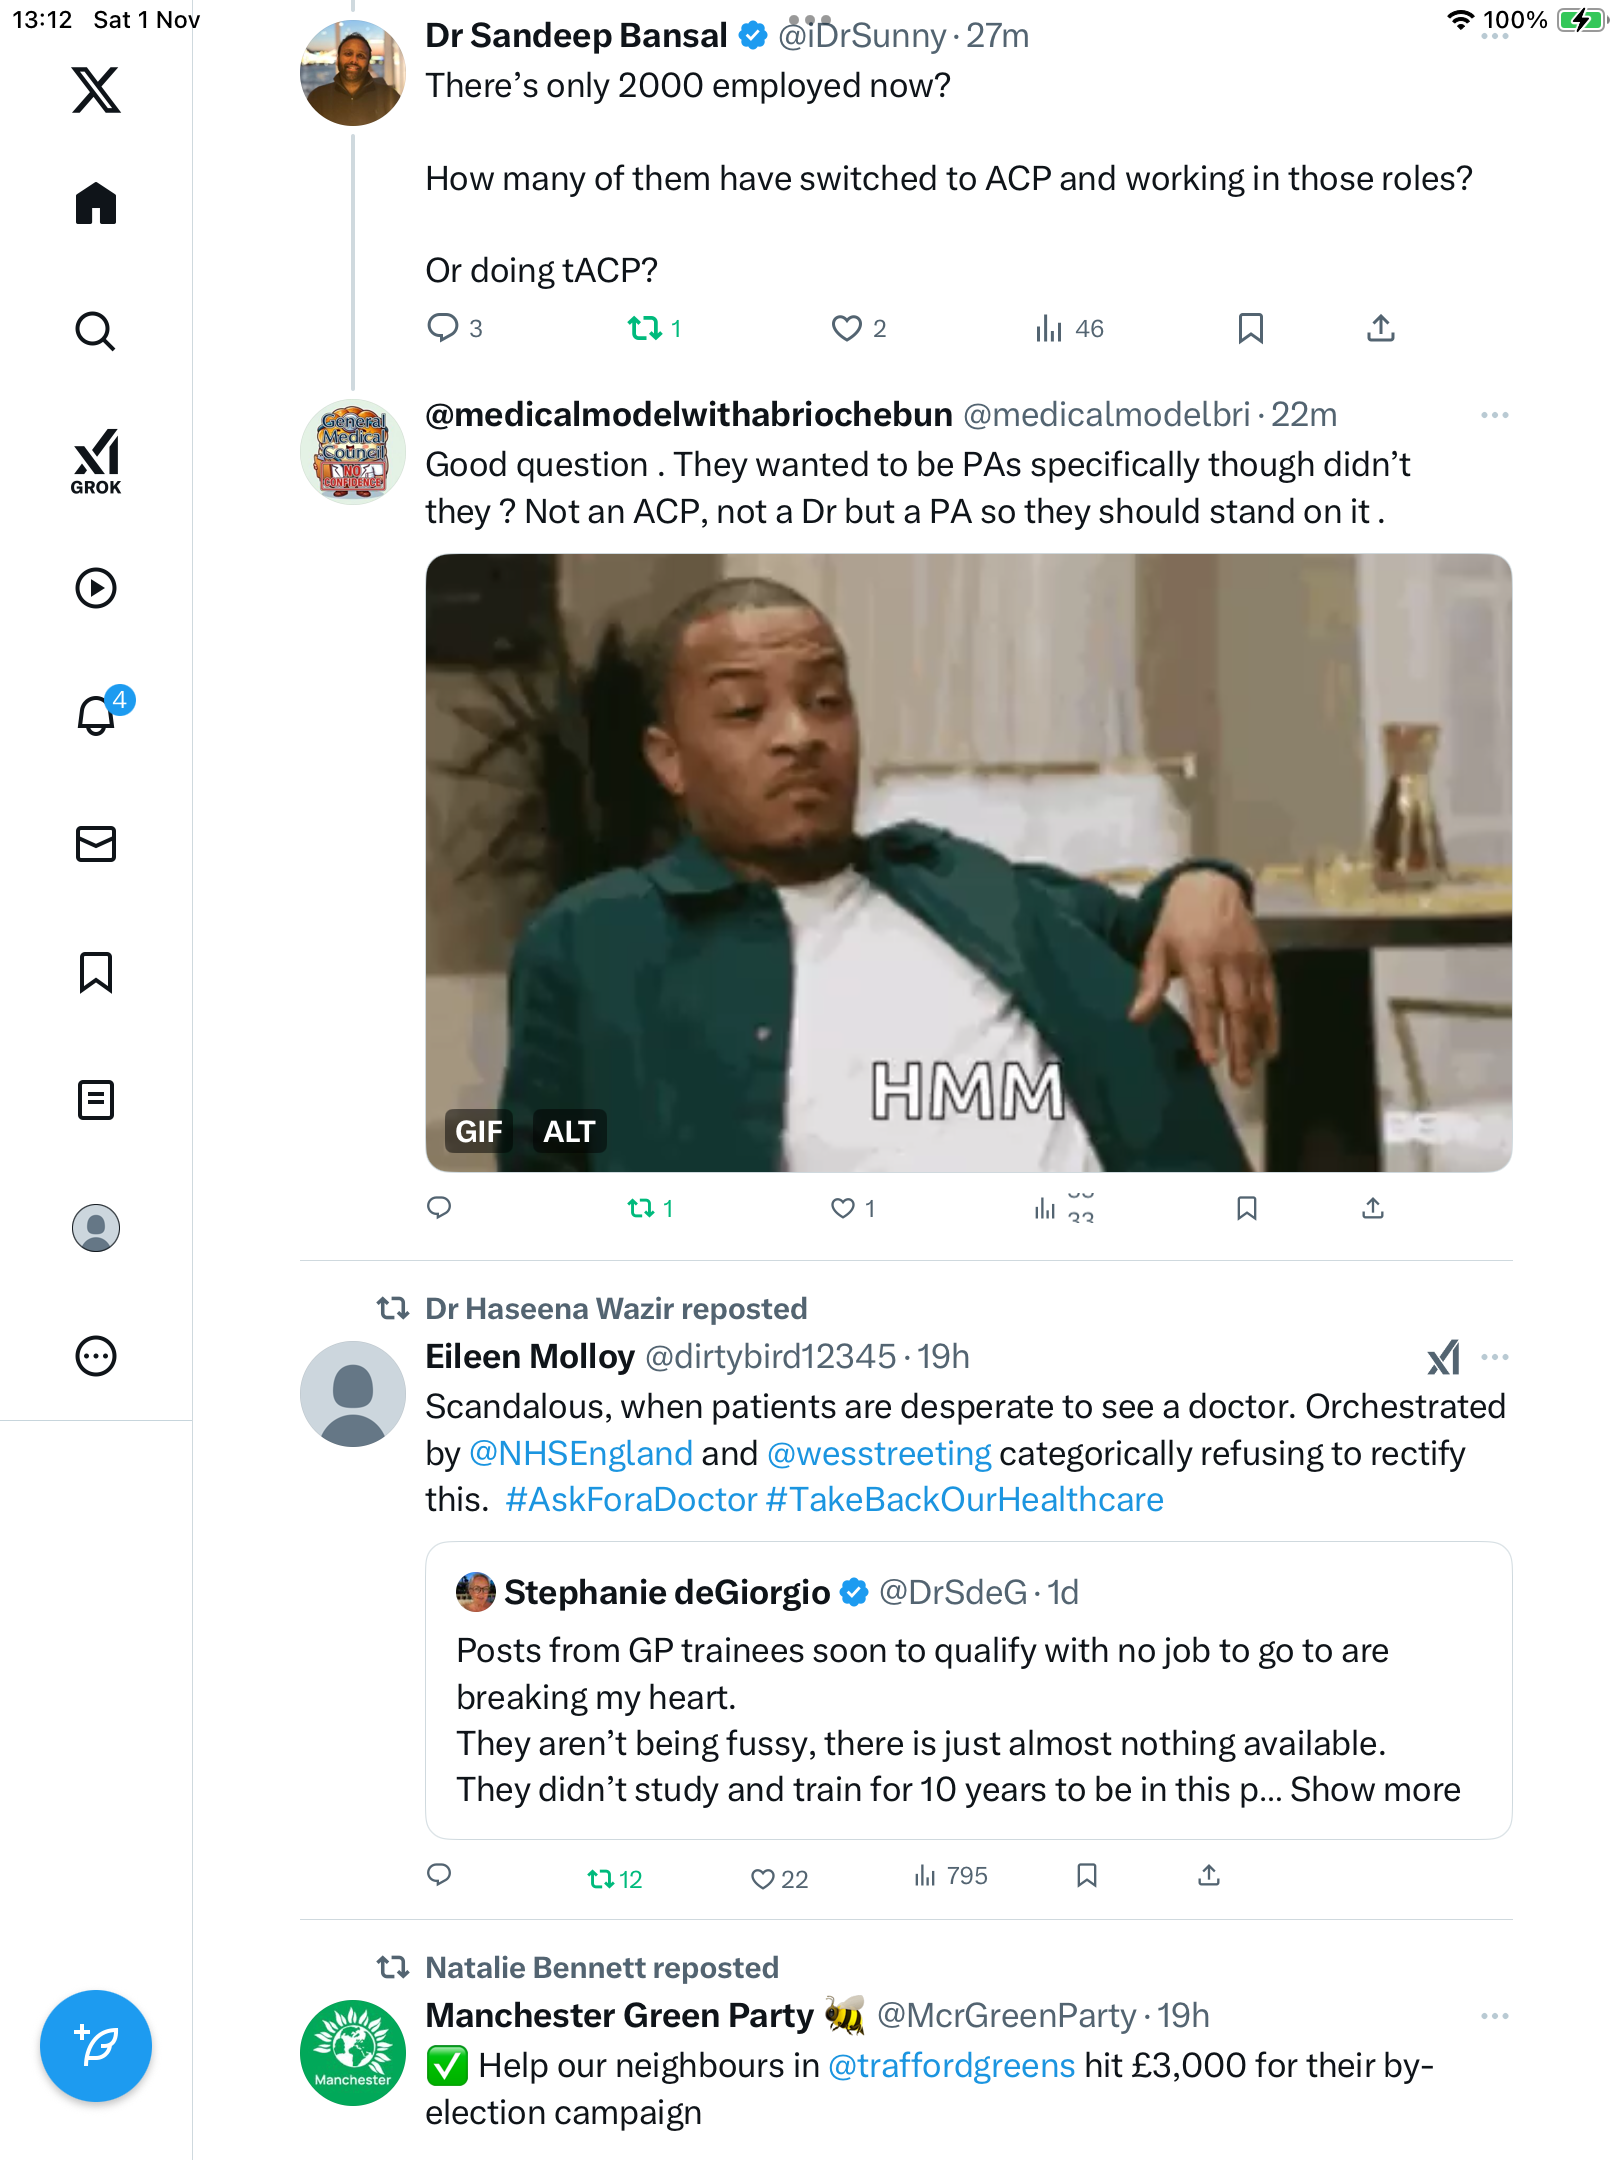Open the @traffordgreens mention link
Screen dimensions: 1620x2160
[951, 2066]
